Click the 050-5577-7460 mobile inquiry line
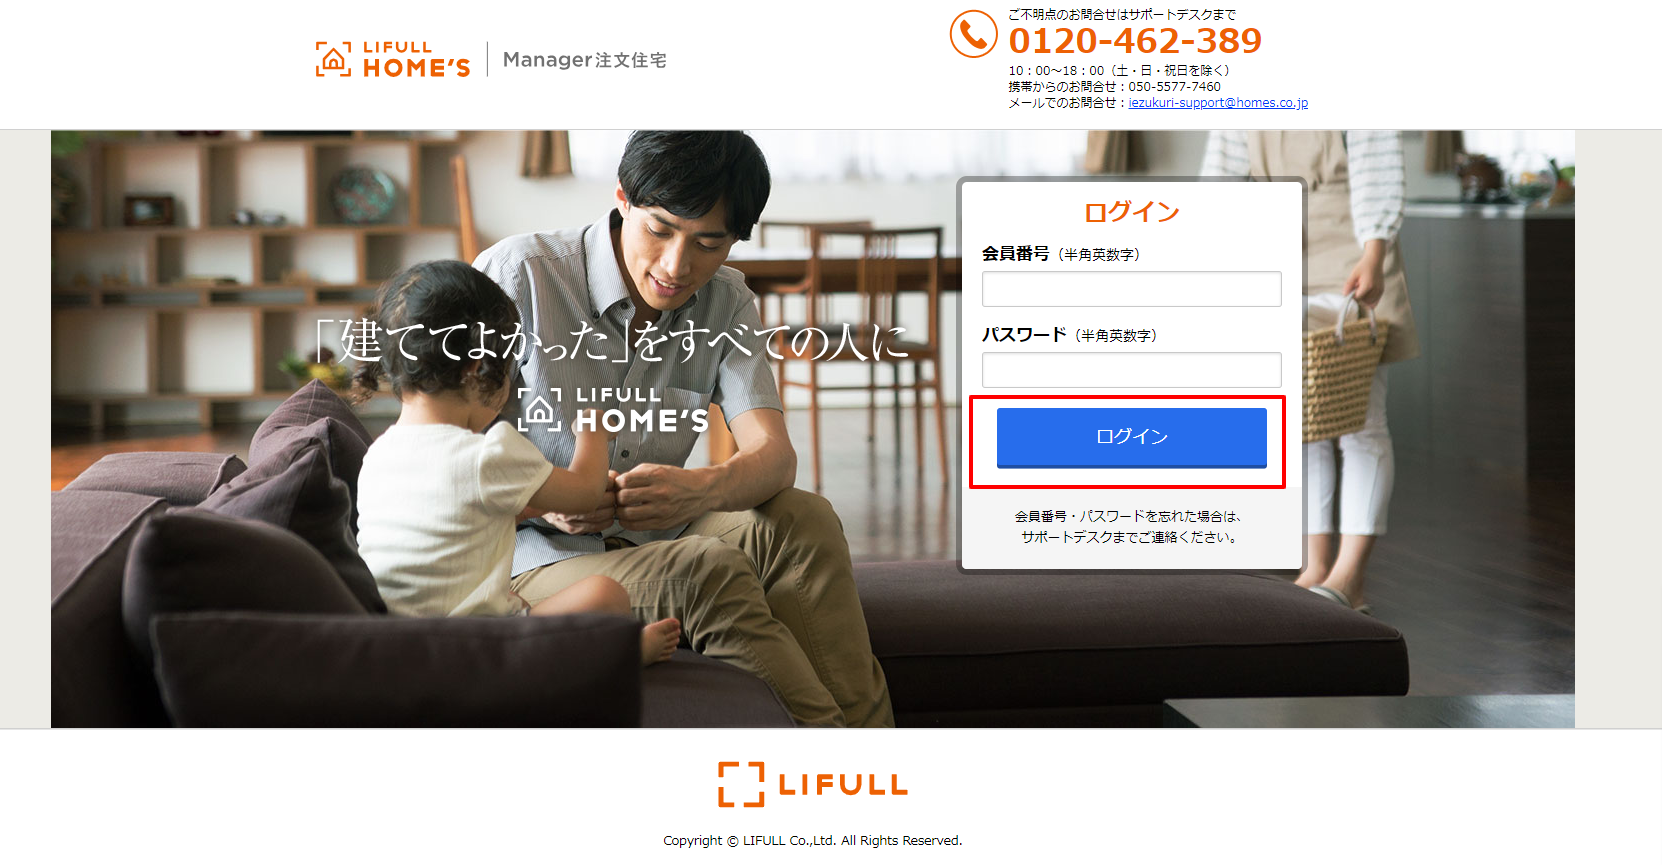 point(1114,87)
